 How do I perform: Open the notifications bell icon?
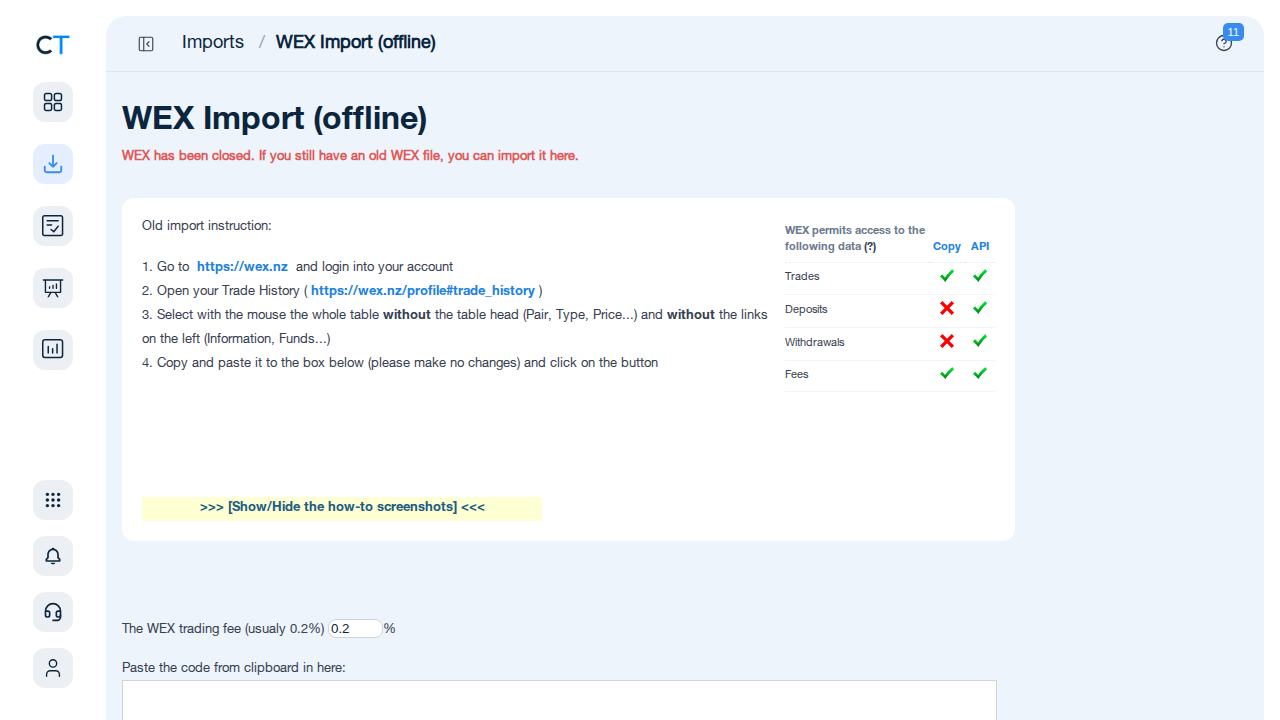click(53, 556)
